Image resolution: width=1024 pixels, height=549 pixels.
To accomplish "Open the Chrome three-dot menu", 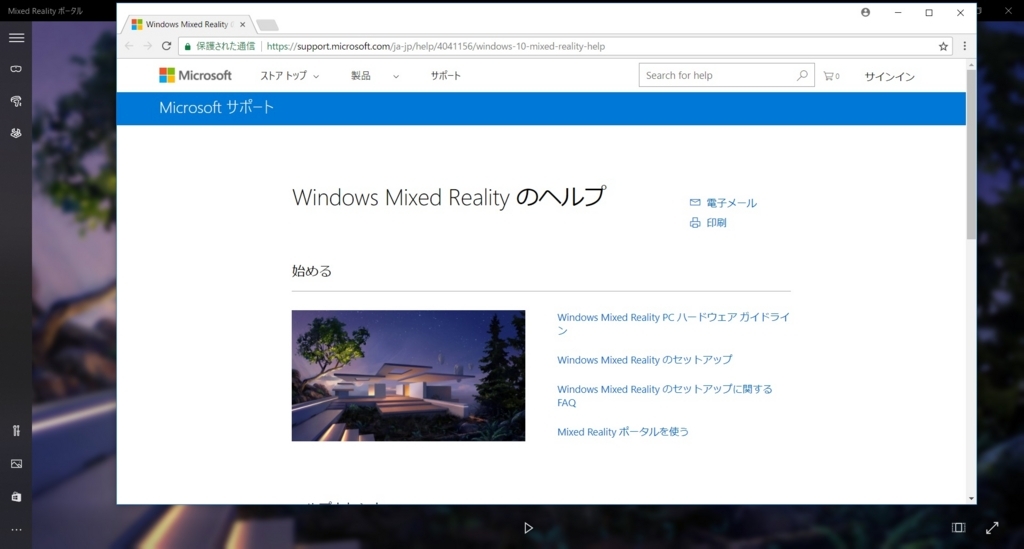I will (965, 46).
